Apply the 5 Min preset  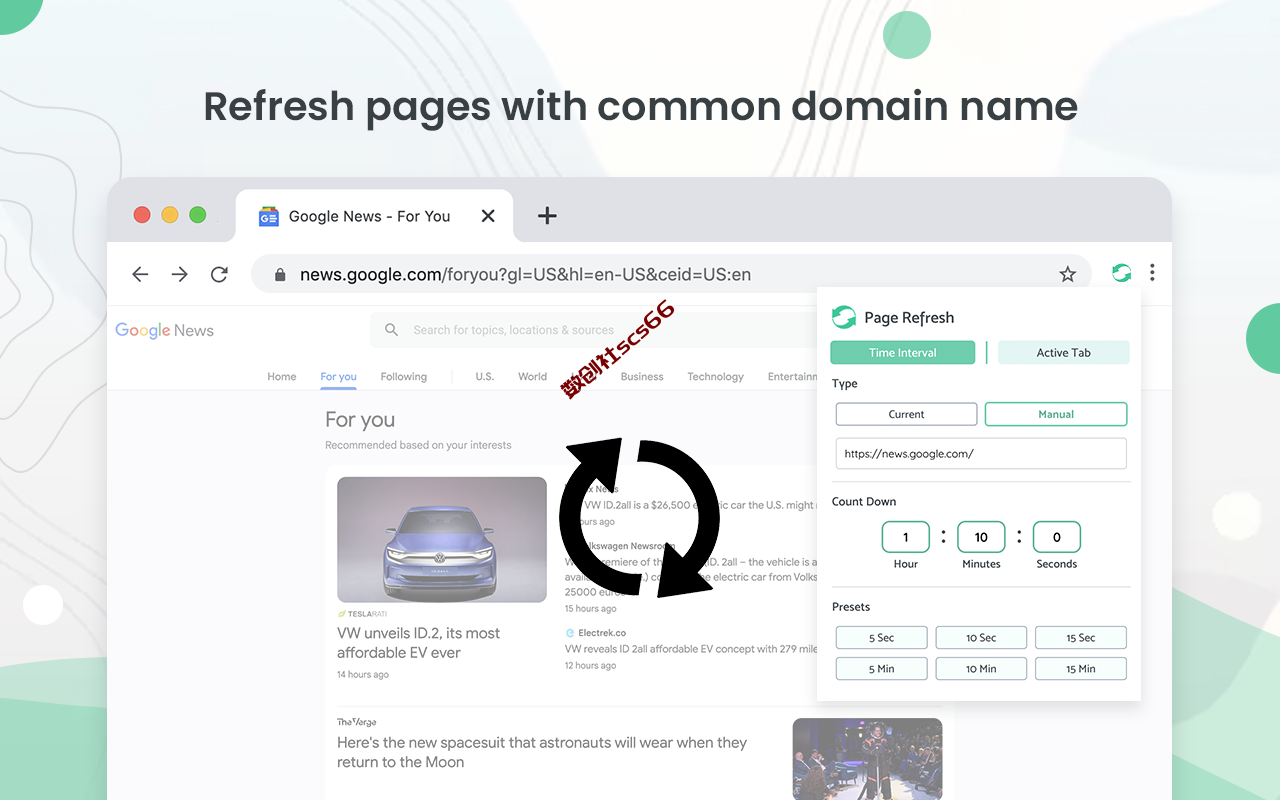[x=882, y=669]
